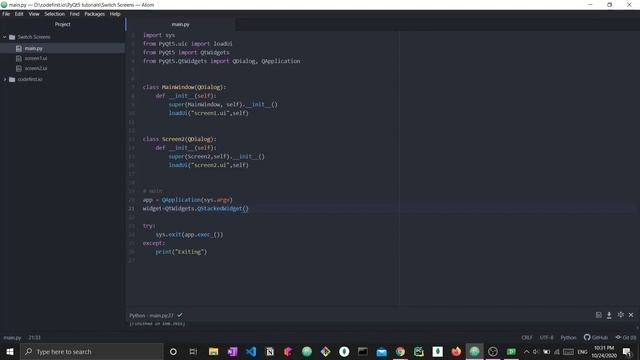Open the Windows Start menu
This screenshot has width=640, height=360.
[x=9, y=351]
